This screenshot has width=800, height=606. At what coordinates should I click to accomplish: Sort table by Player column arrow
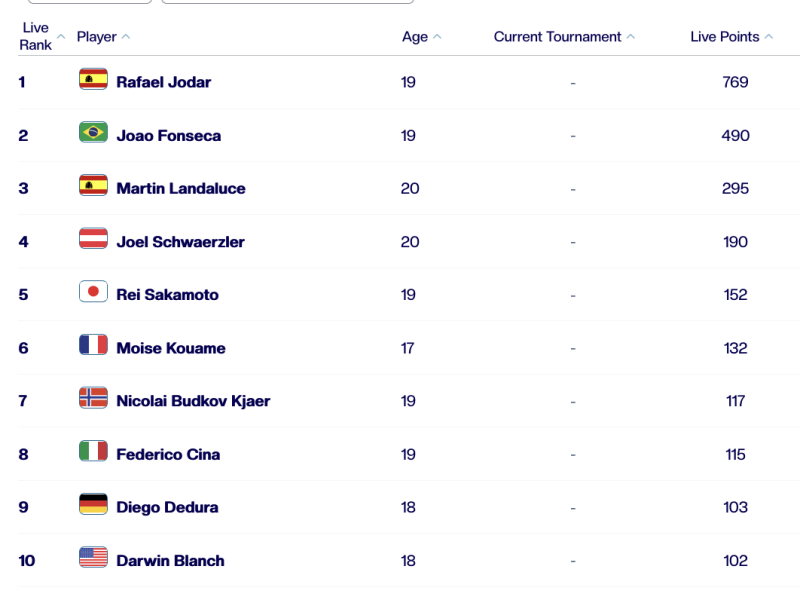point(126,37)
